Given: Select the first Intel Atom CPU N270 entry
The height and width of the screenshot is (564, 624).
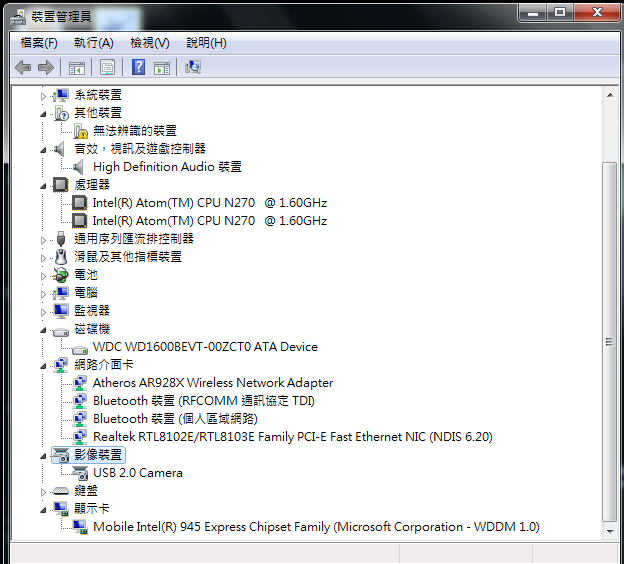Looking at the screenshot, I should pyautogui.click(x=210, y=203).
